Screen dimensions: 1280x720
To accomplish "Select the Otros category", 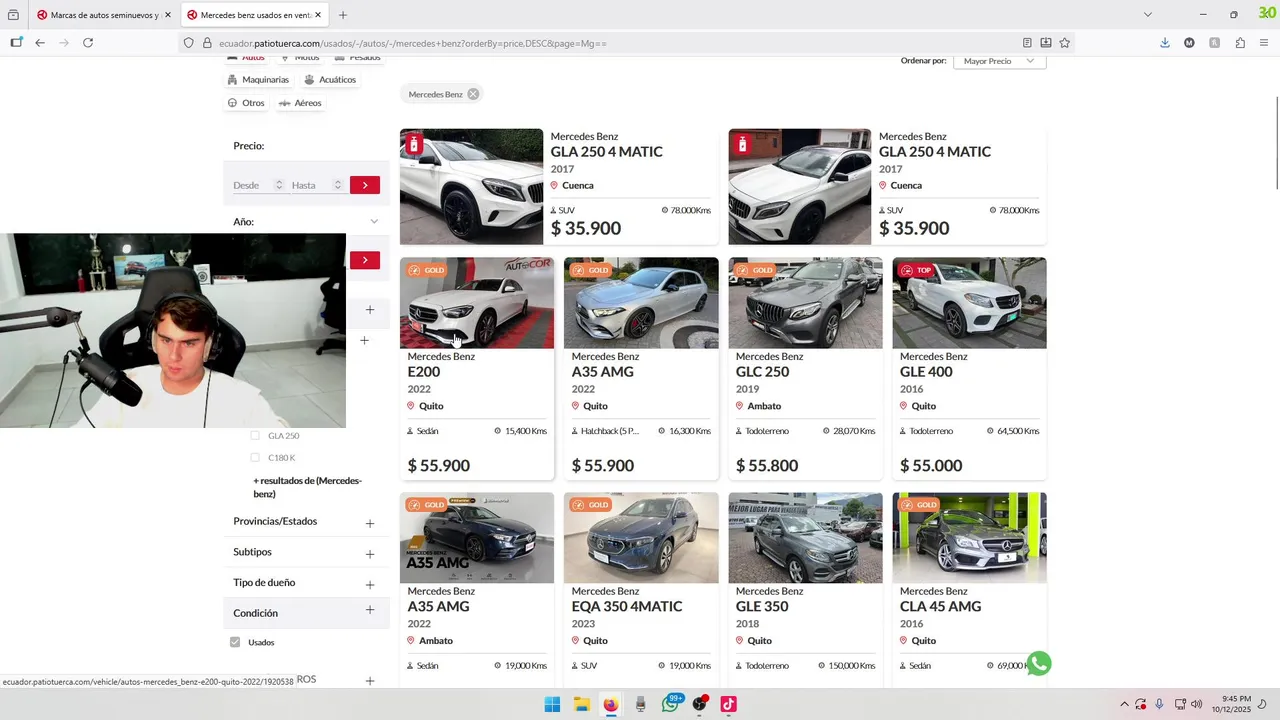I will [246, 103].
